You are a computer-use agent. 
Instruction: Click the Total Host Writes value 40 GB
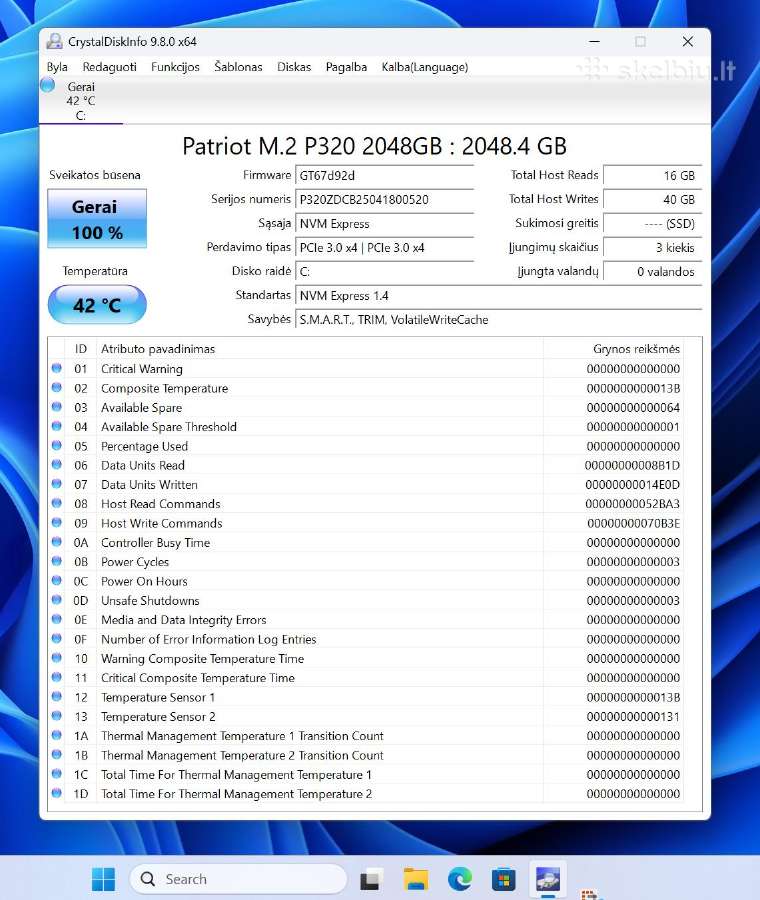653,200
